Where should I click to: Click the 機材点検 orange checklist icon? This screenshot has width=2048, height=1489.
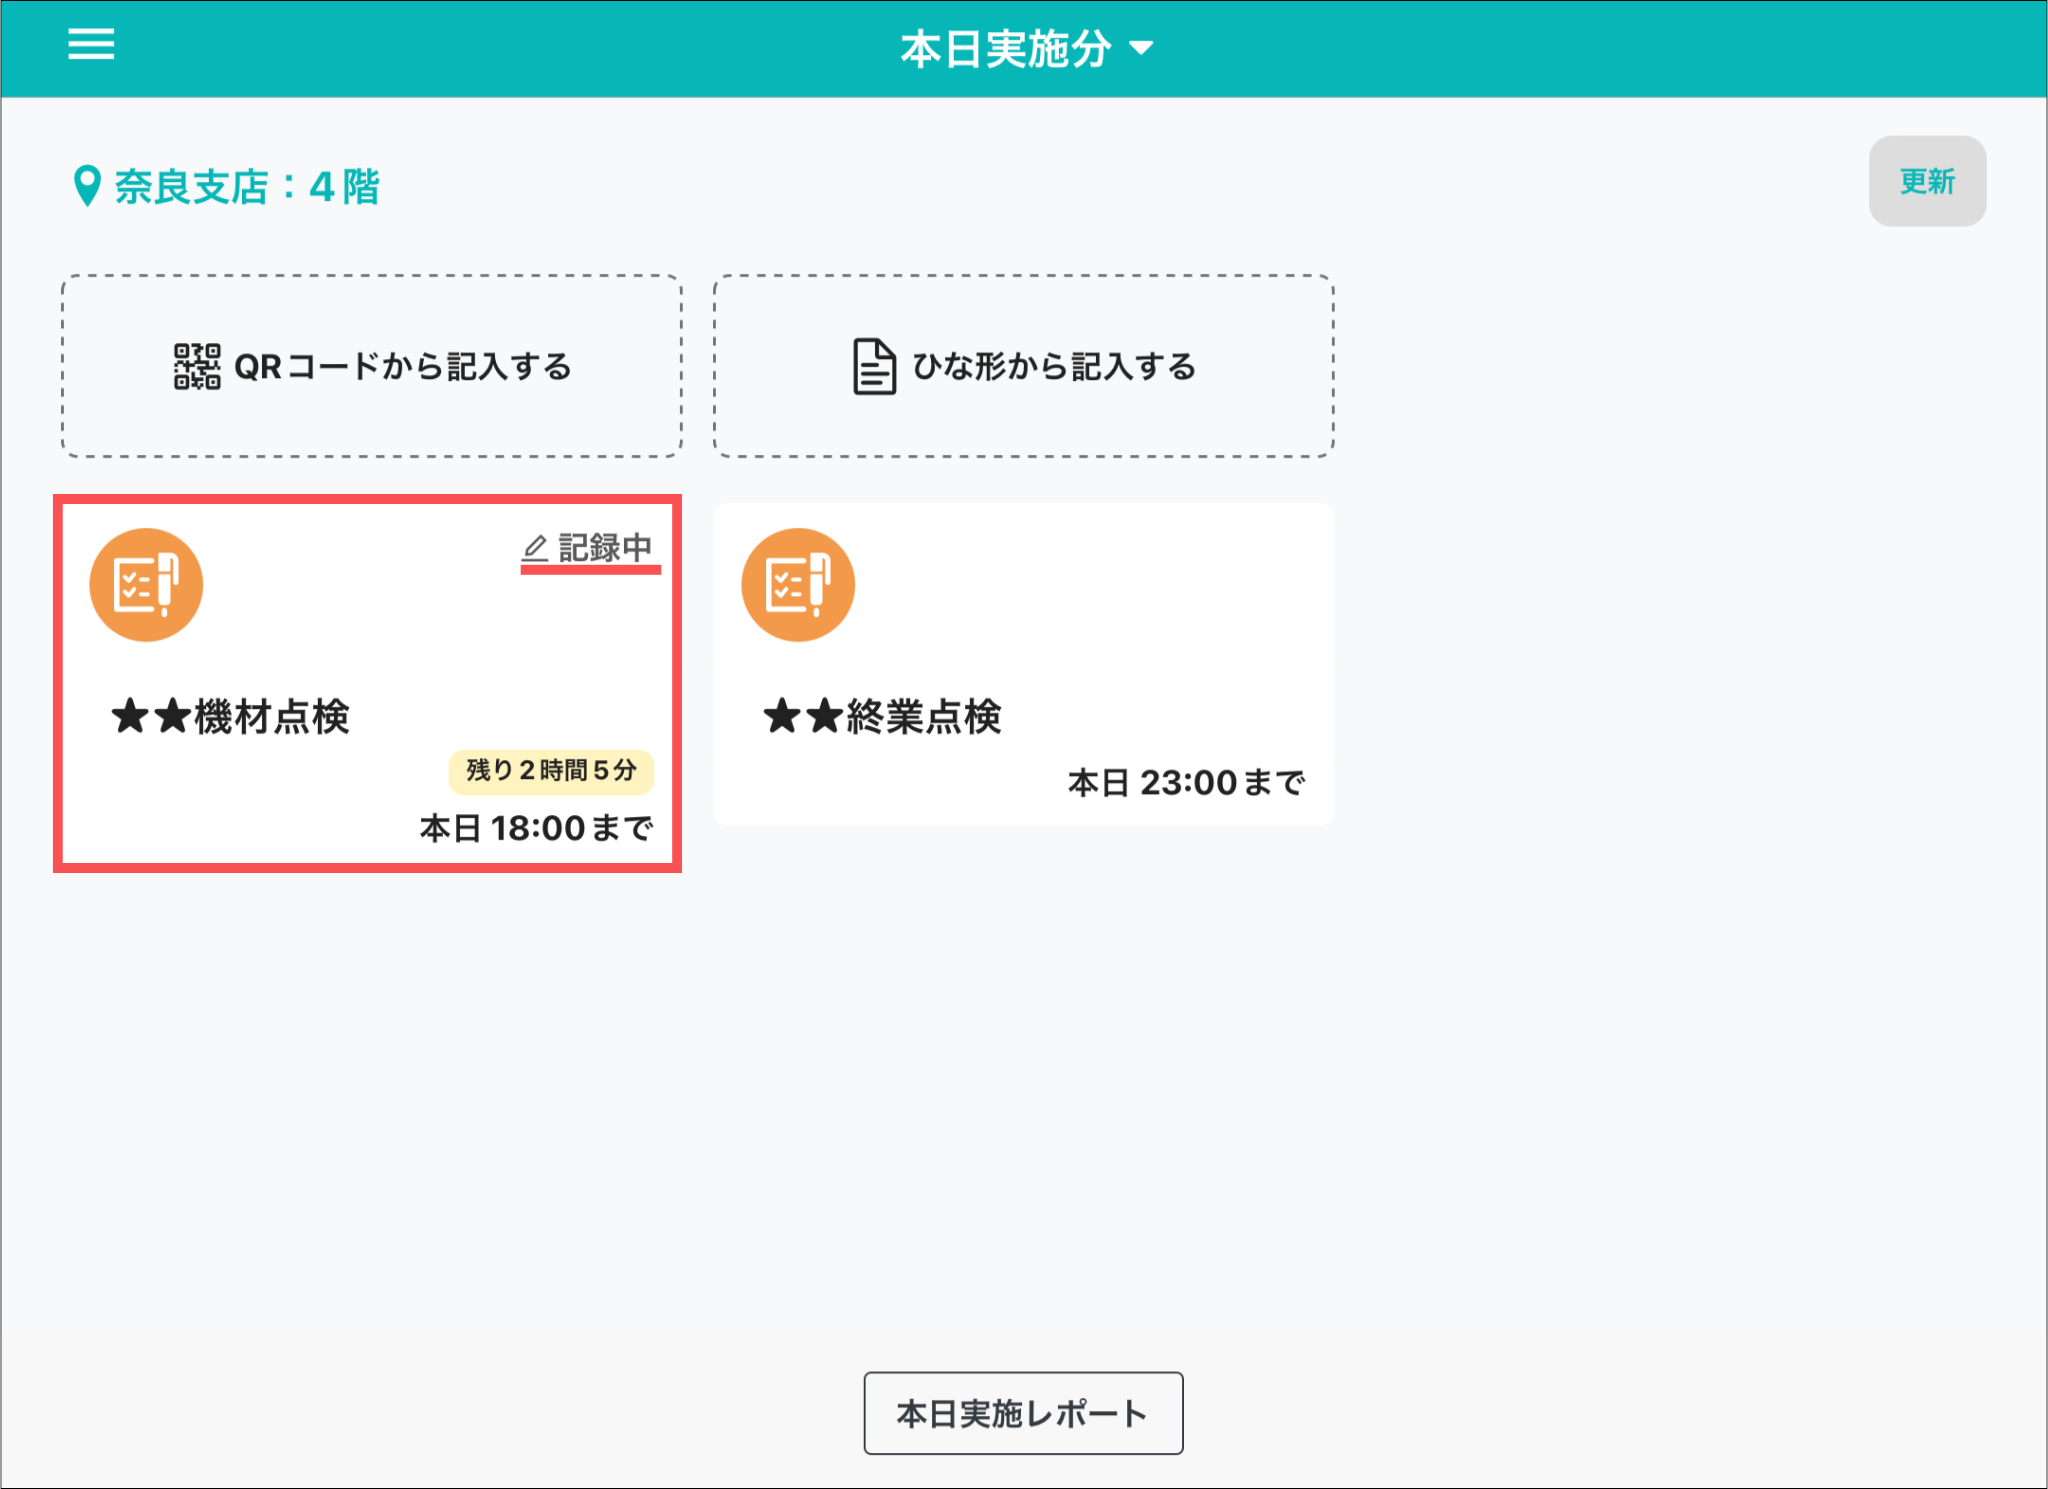146,585
